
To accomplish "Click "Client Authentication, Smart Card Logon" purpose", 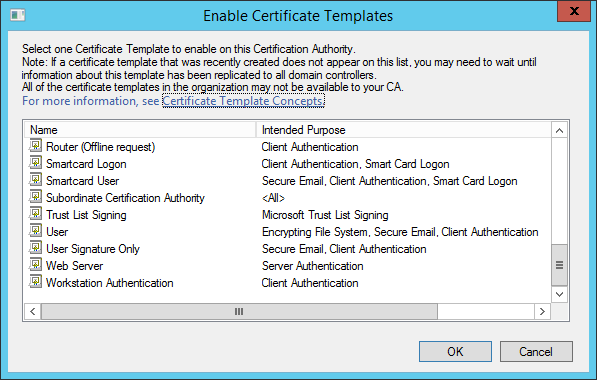I will coord(356,164).
